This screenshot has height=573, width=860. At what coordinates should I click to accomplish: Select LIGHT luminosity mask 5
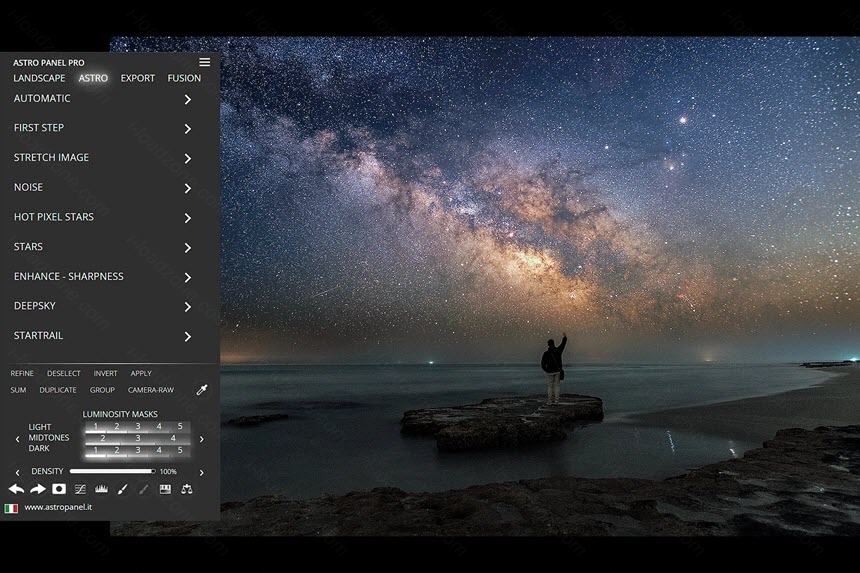tap(180, 427)
